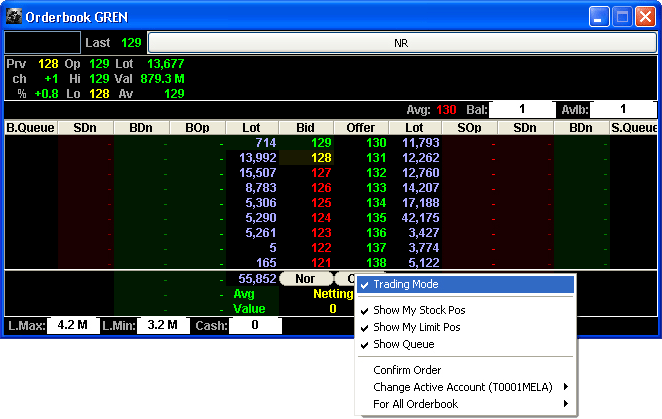Viewport: 662px width, 419px height.
Task: Click offer lot 17,188
Action: click(421, 203)
